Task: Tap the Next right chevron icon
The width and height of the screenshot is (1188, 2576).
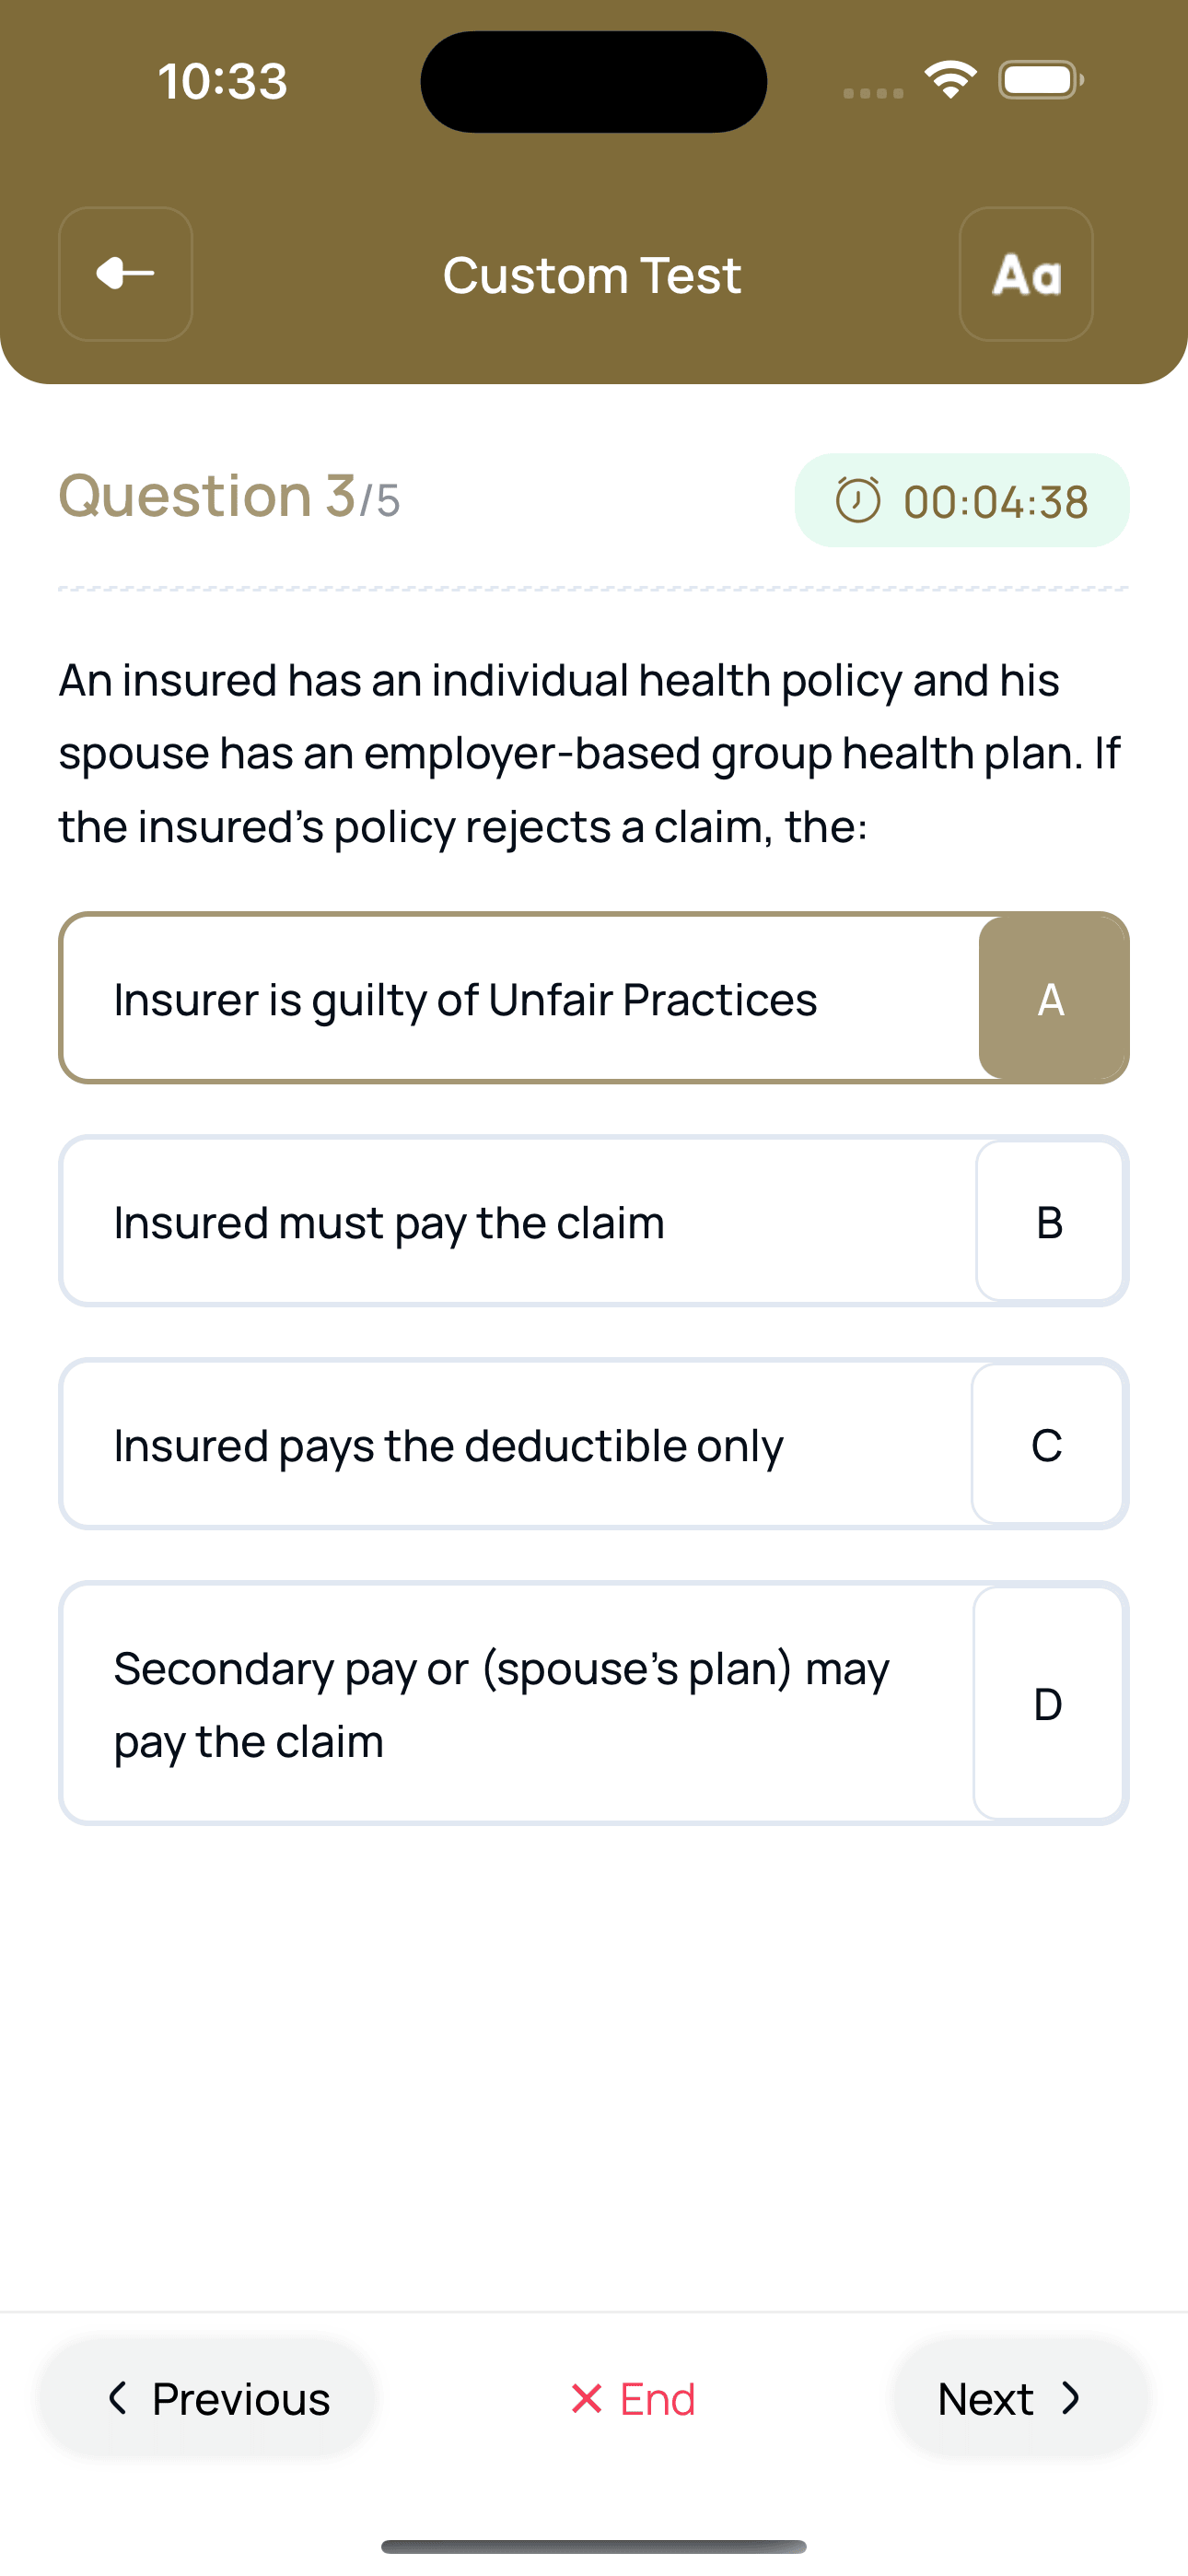Action: 1071,2398
